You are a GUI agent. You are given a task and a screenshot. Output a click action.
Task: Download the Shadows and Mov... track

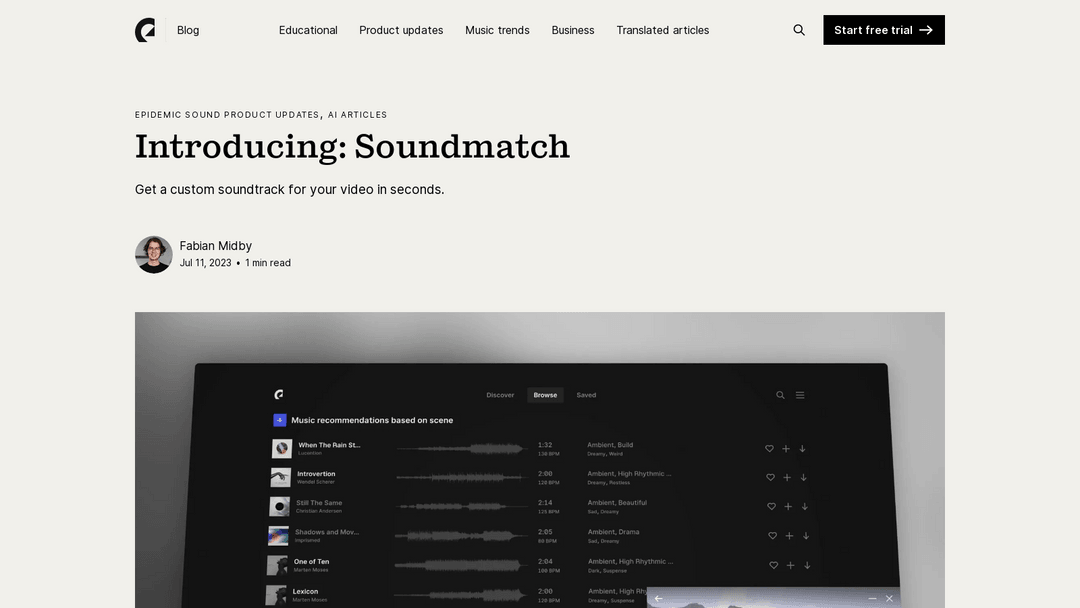pos(805,536)
